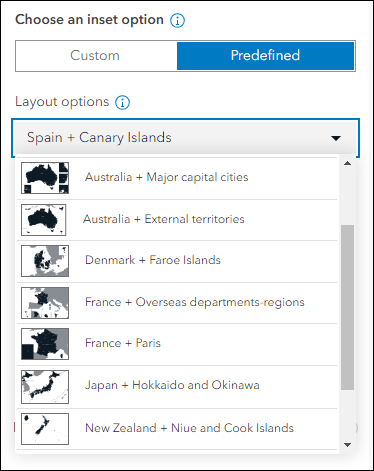Viewport: 374px width, 471px height.
Task: Click the gray scrollbar thumb in the list
Action: 347,307
